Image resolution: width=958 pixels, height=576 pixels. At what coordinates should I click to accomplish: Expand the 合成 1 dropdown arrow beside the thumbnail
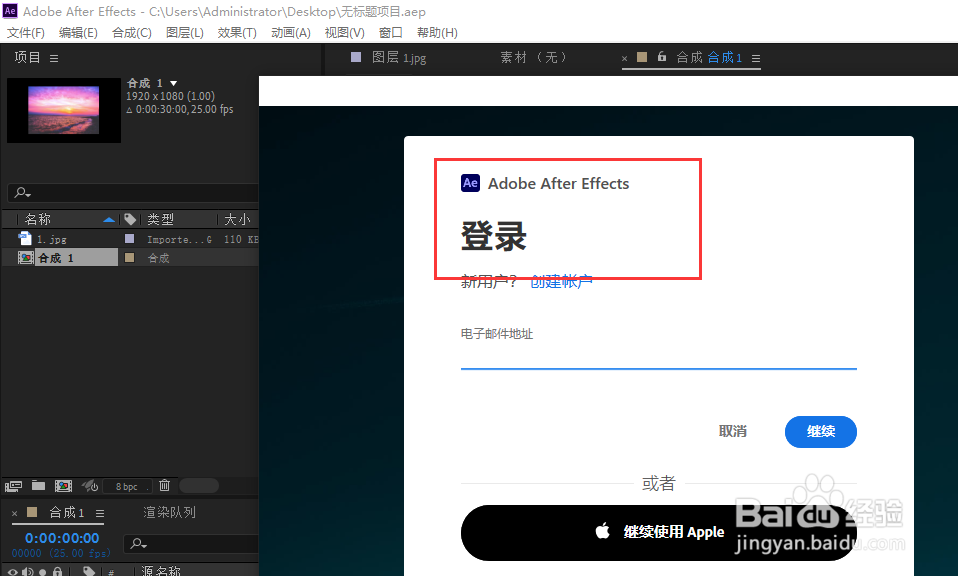click(174, 83)
